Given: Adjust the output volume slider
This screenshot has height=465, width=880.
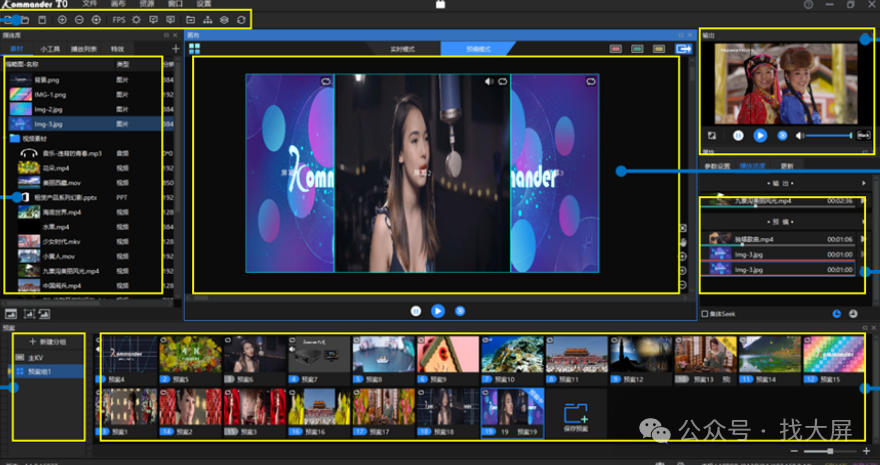Looking at the screenshot, I should [829, 136].
